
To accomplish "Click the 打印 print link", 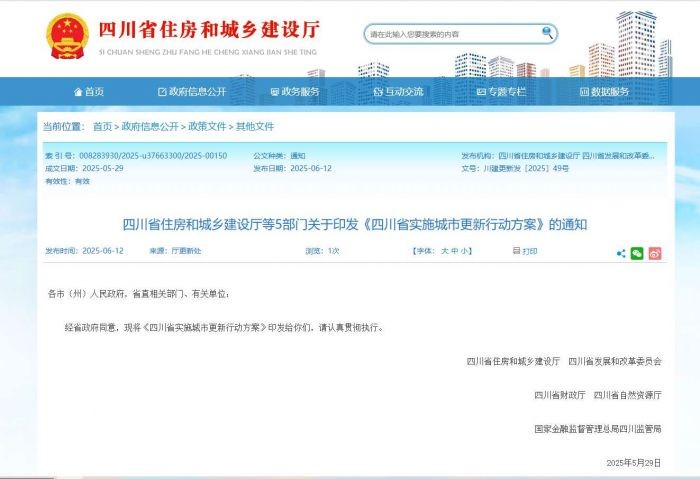I will tap(529, 251).
